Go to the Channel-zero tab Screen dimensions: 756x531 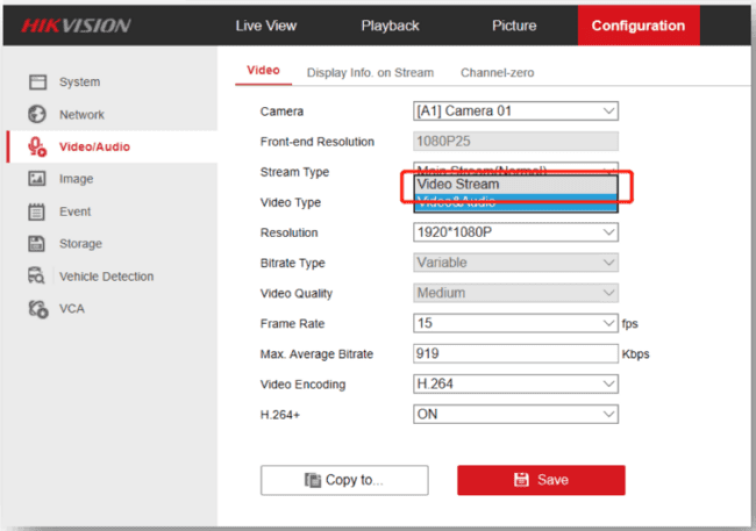coord(497,73)
